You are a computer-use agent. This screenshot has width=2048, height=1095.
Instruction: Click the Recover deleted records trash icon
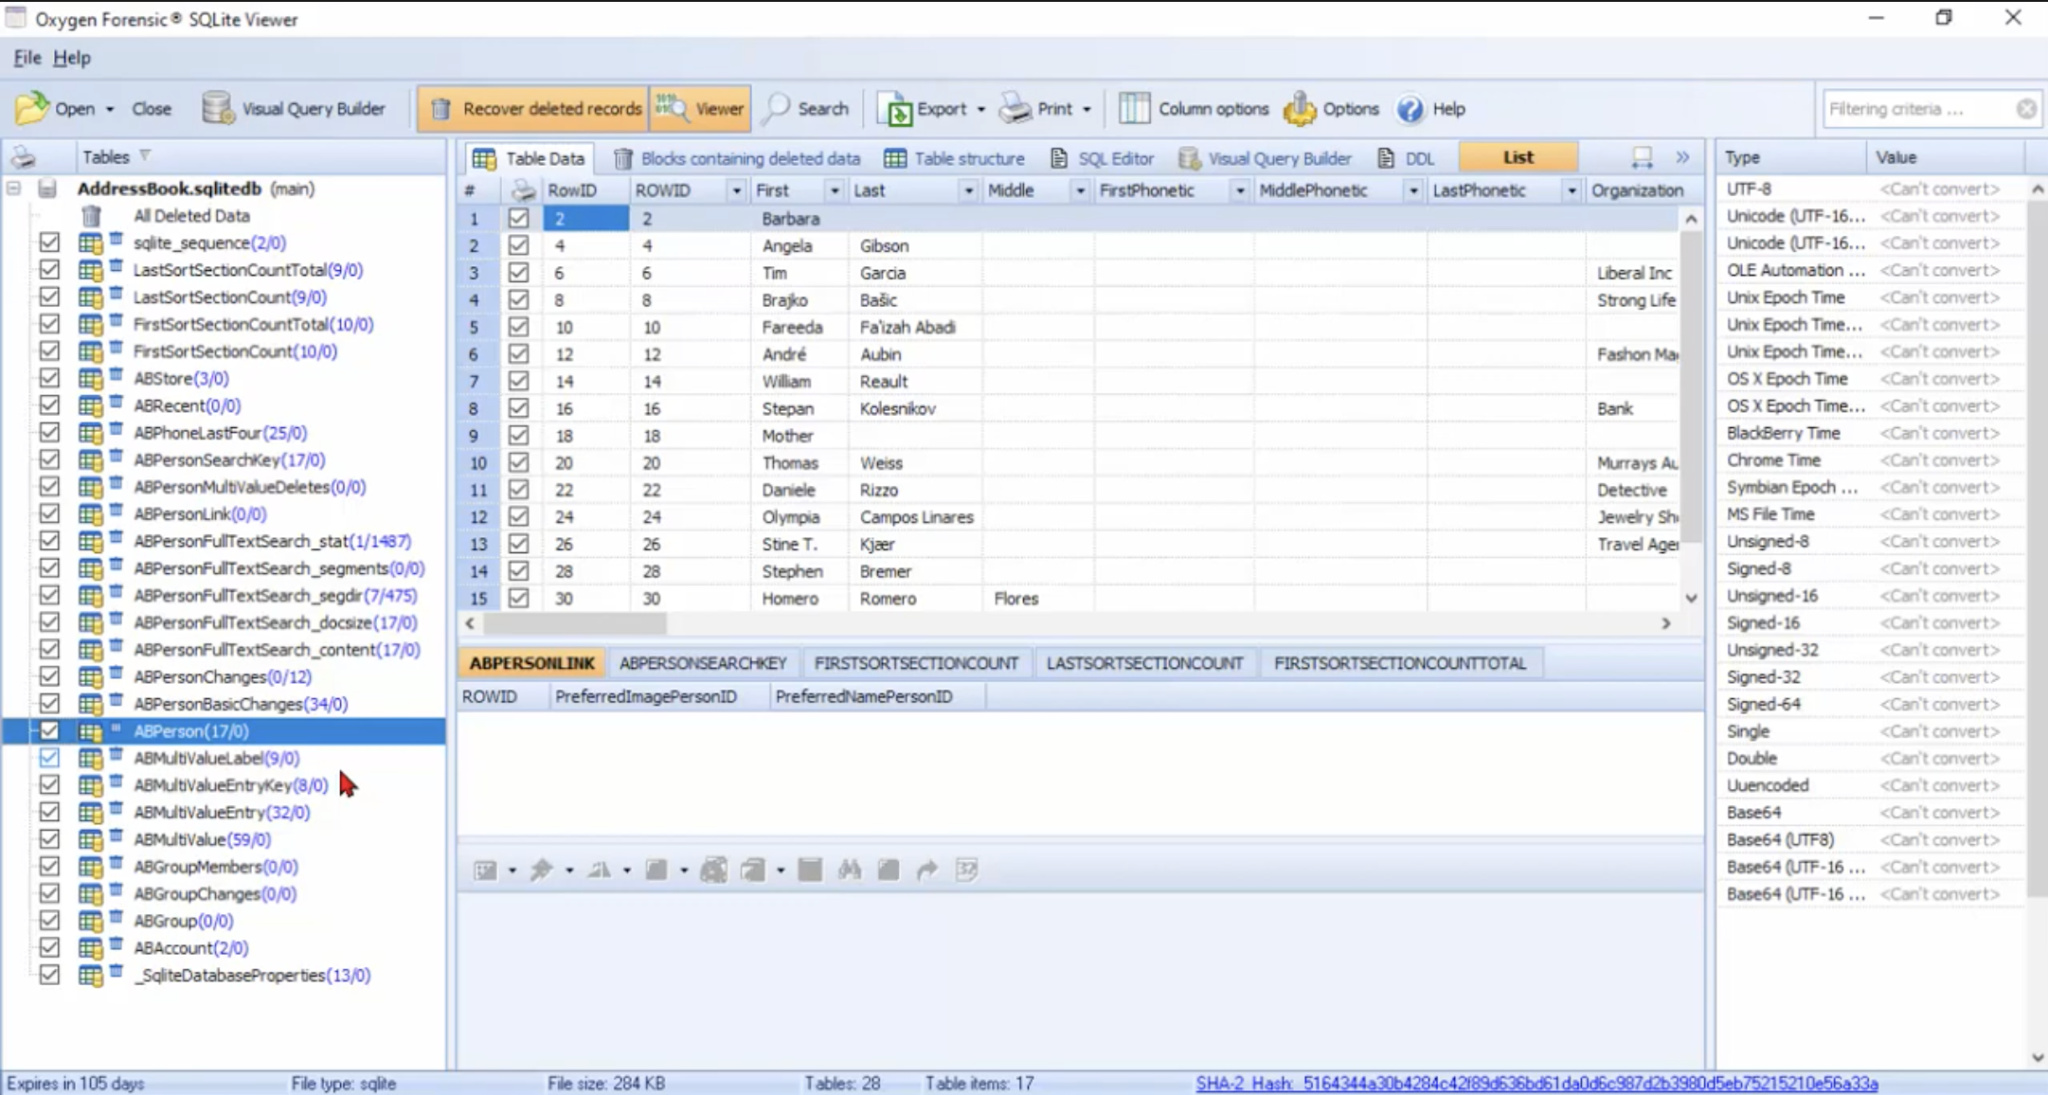coord(441,109)
